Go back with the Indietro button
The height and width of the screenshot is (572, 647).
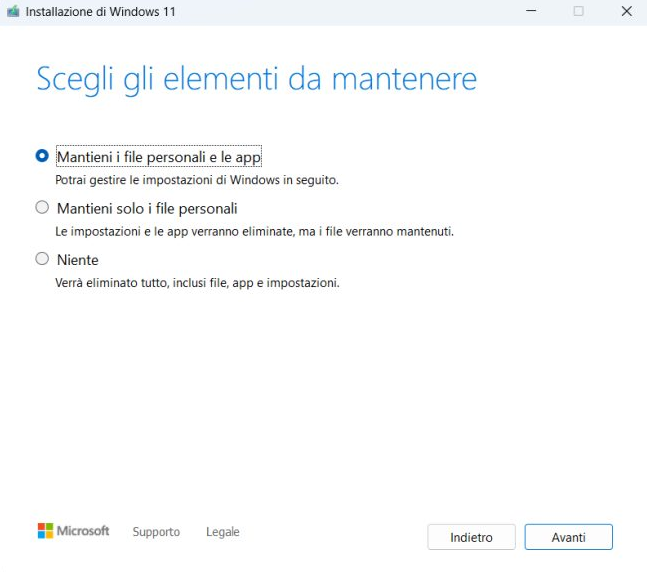pos(471,537)
